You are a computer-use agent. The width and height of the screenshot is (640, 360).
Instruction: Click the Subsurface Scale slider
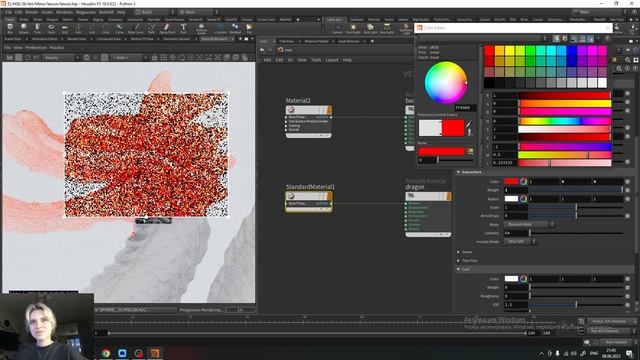(576, 207)
